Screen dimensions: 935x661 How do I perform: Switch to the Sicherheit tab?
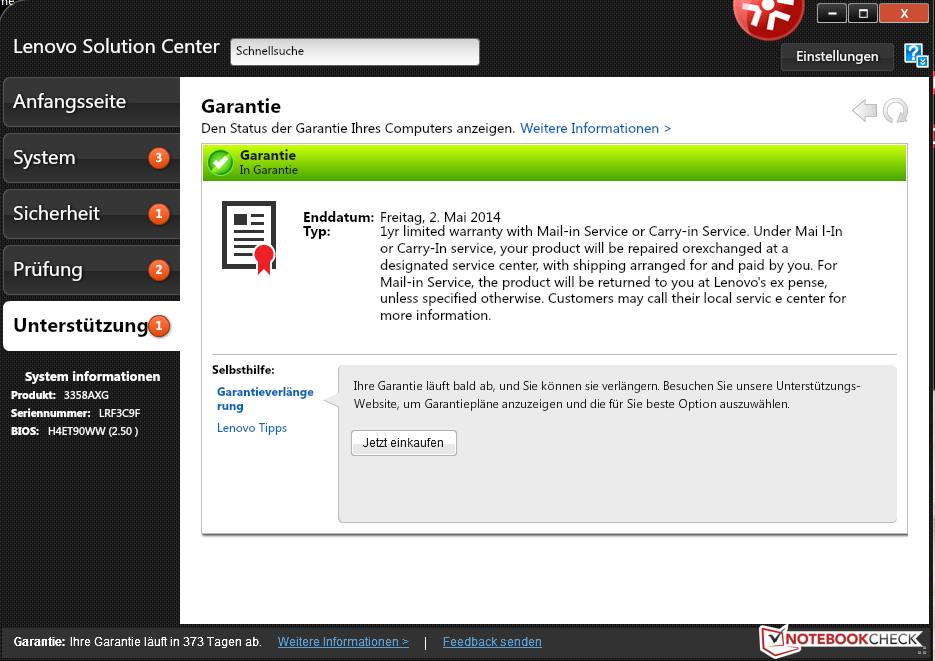91,213
